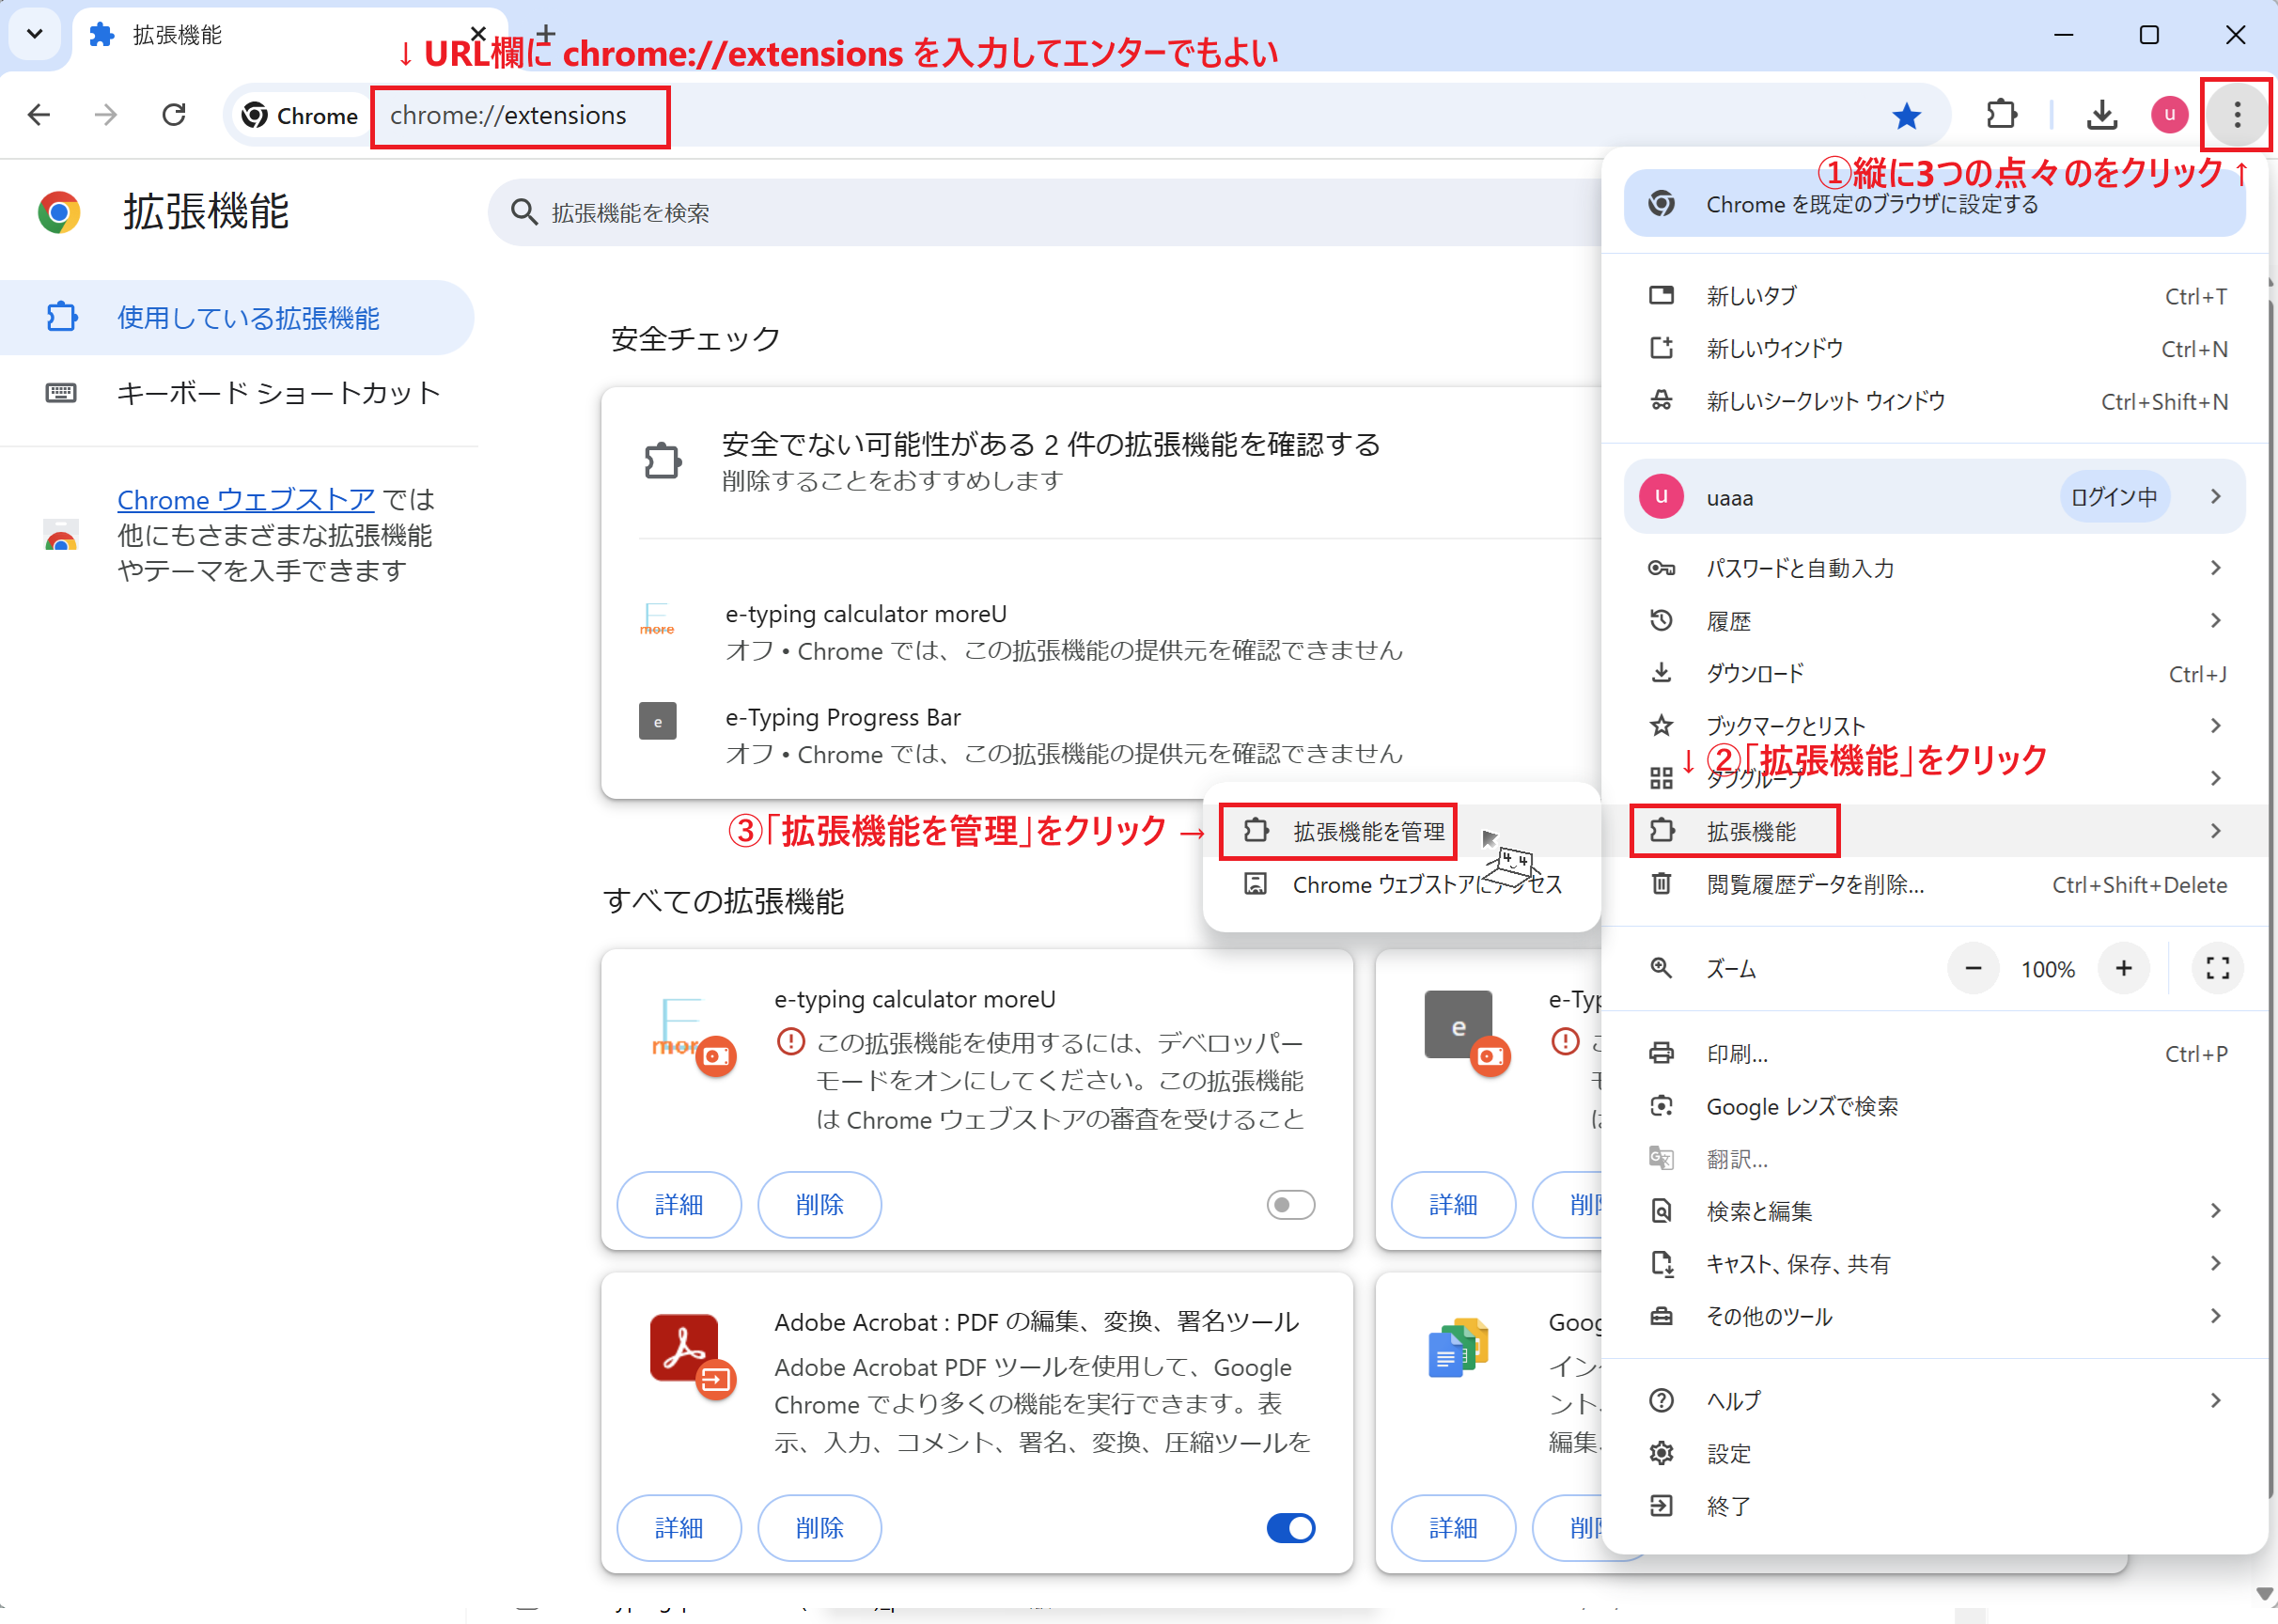Image resolution: width=2278 pixels, height=1624 pixels.
Task: Open the uaaa profile row
Action: [1934, 497]
